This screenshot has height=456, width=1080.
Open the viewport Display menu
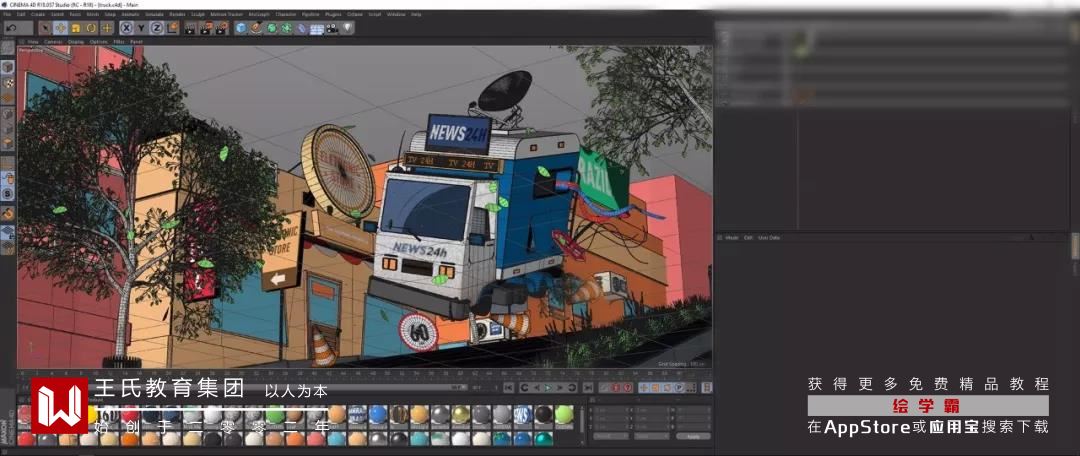pyautogui.click(x=76, y=41)
